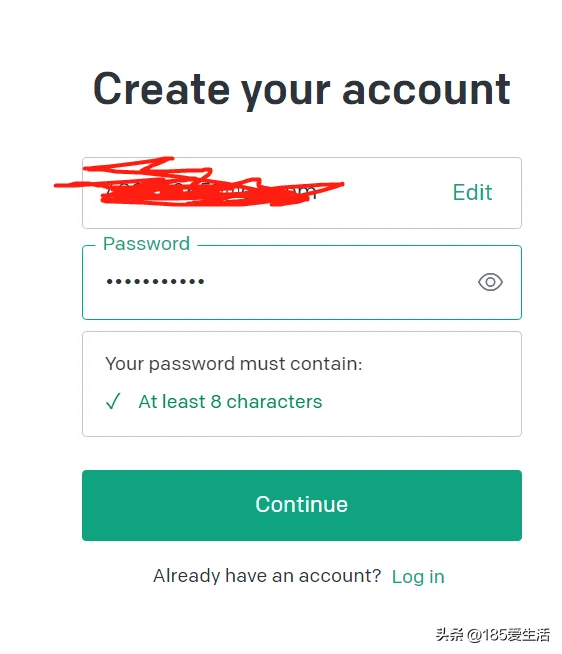This screenshot has width=562, height=654.
Task: Click the word 'account' in the title
Action: tap(426, 89)
